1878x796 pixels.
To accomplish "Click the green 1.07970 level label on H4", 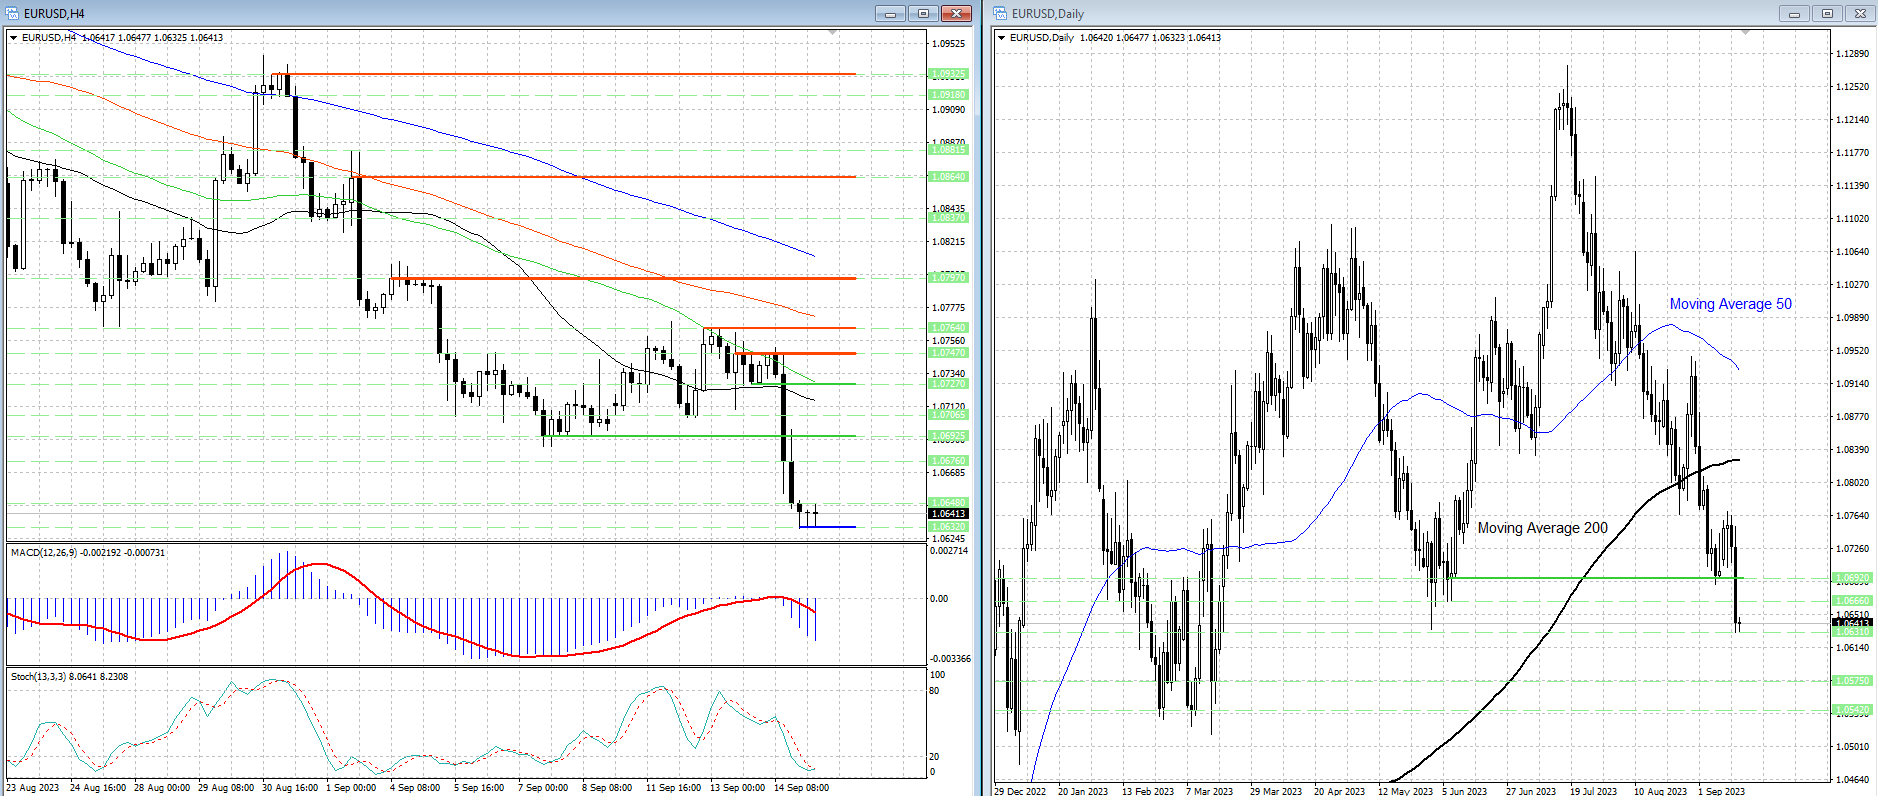I will [x=948, y=278].
